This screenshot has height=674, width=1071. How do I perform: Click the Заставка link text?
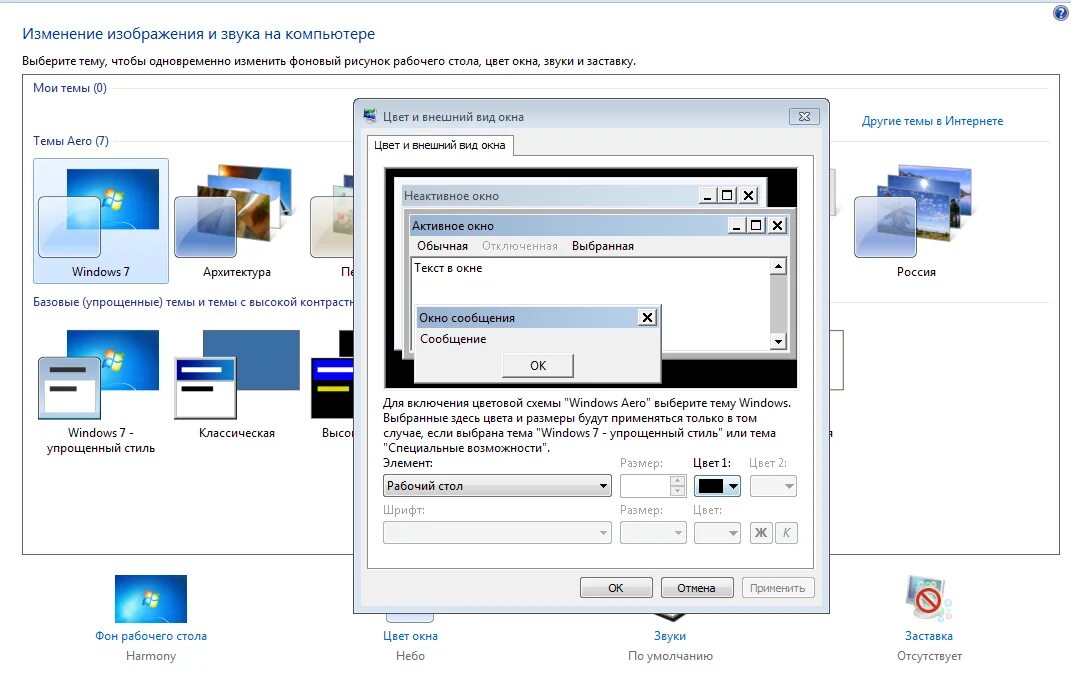[x=929, y=636]
